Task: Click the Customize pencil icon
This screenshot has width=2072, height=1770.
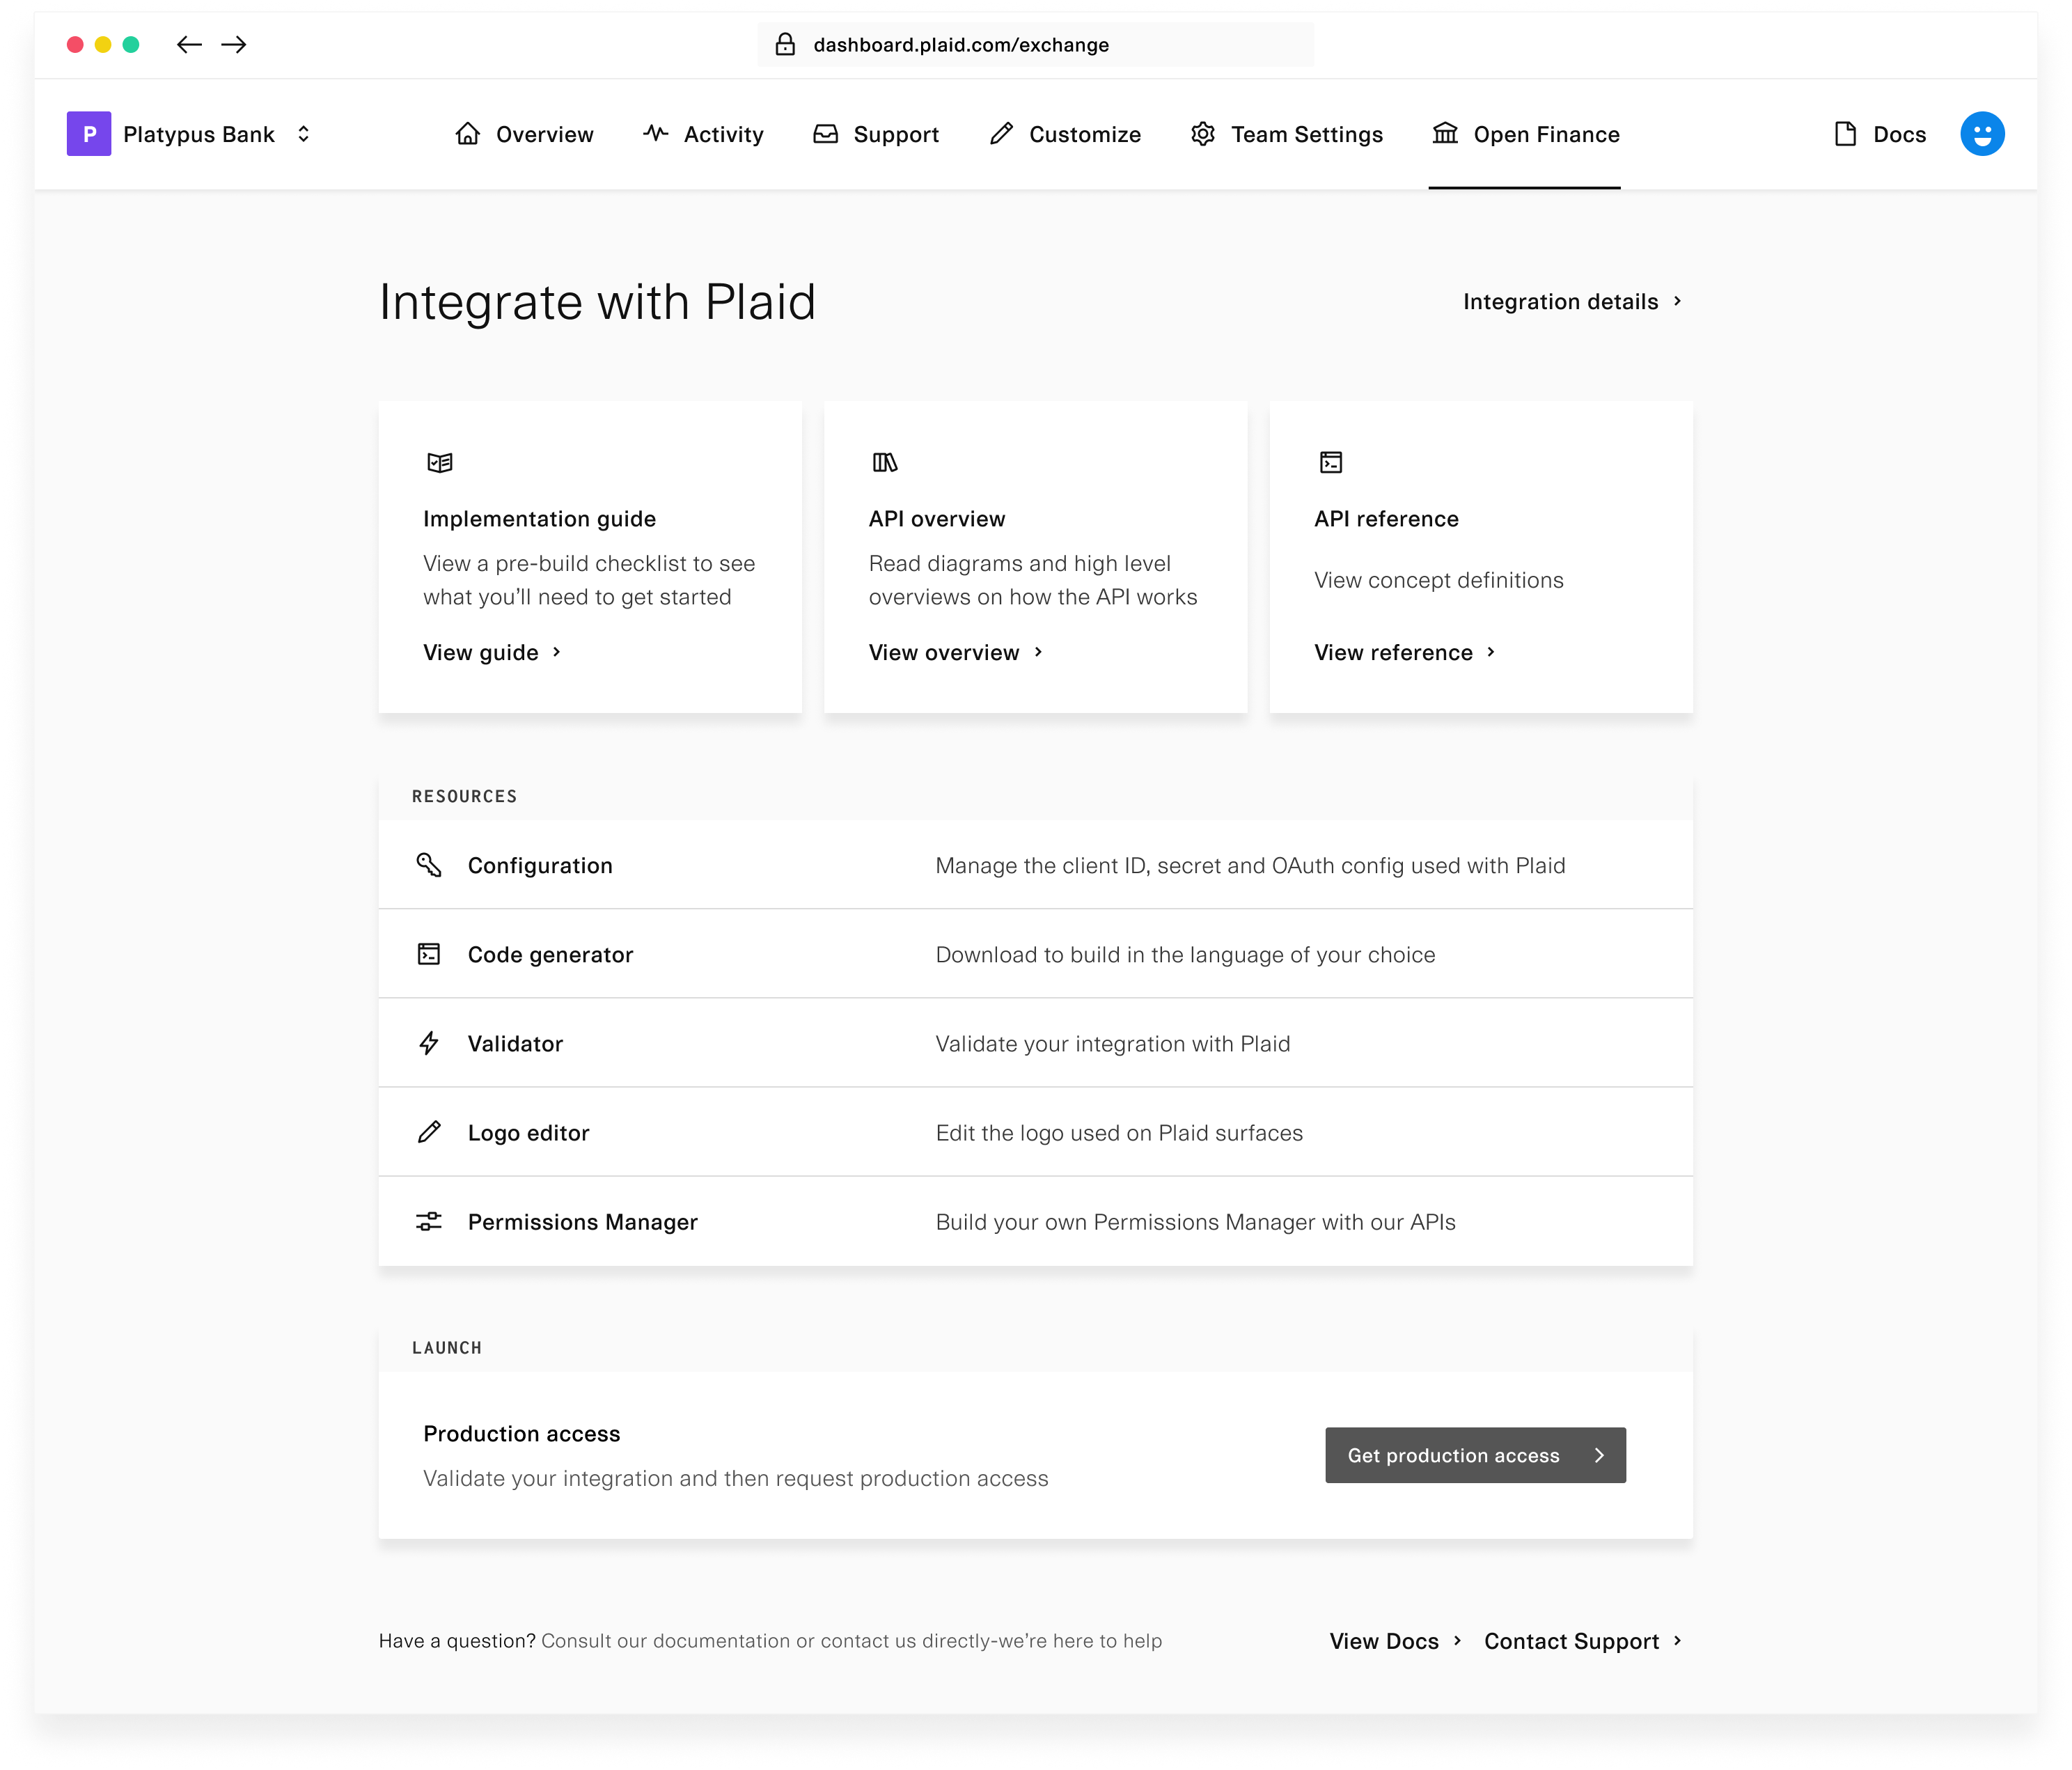Action: click(x=1001, y=134)
